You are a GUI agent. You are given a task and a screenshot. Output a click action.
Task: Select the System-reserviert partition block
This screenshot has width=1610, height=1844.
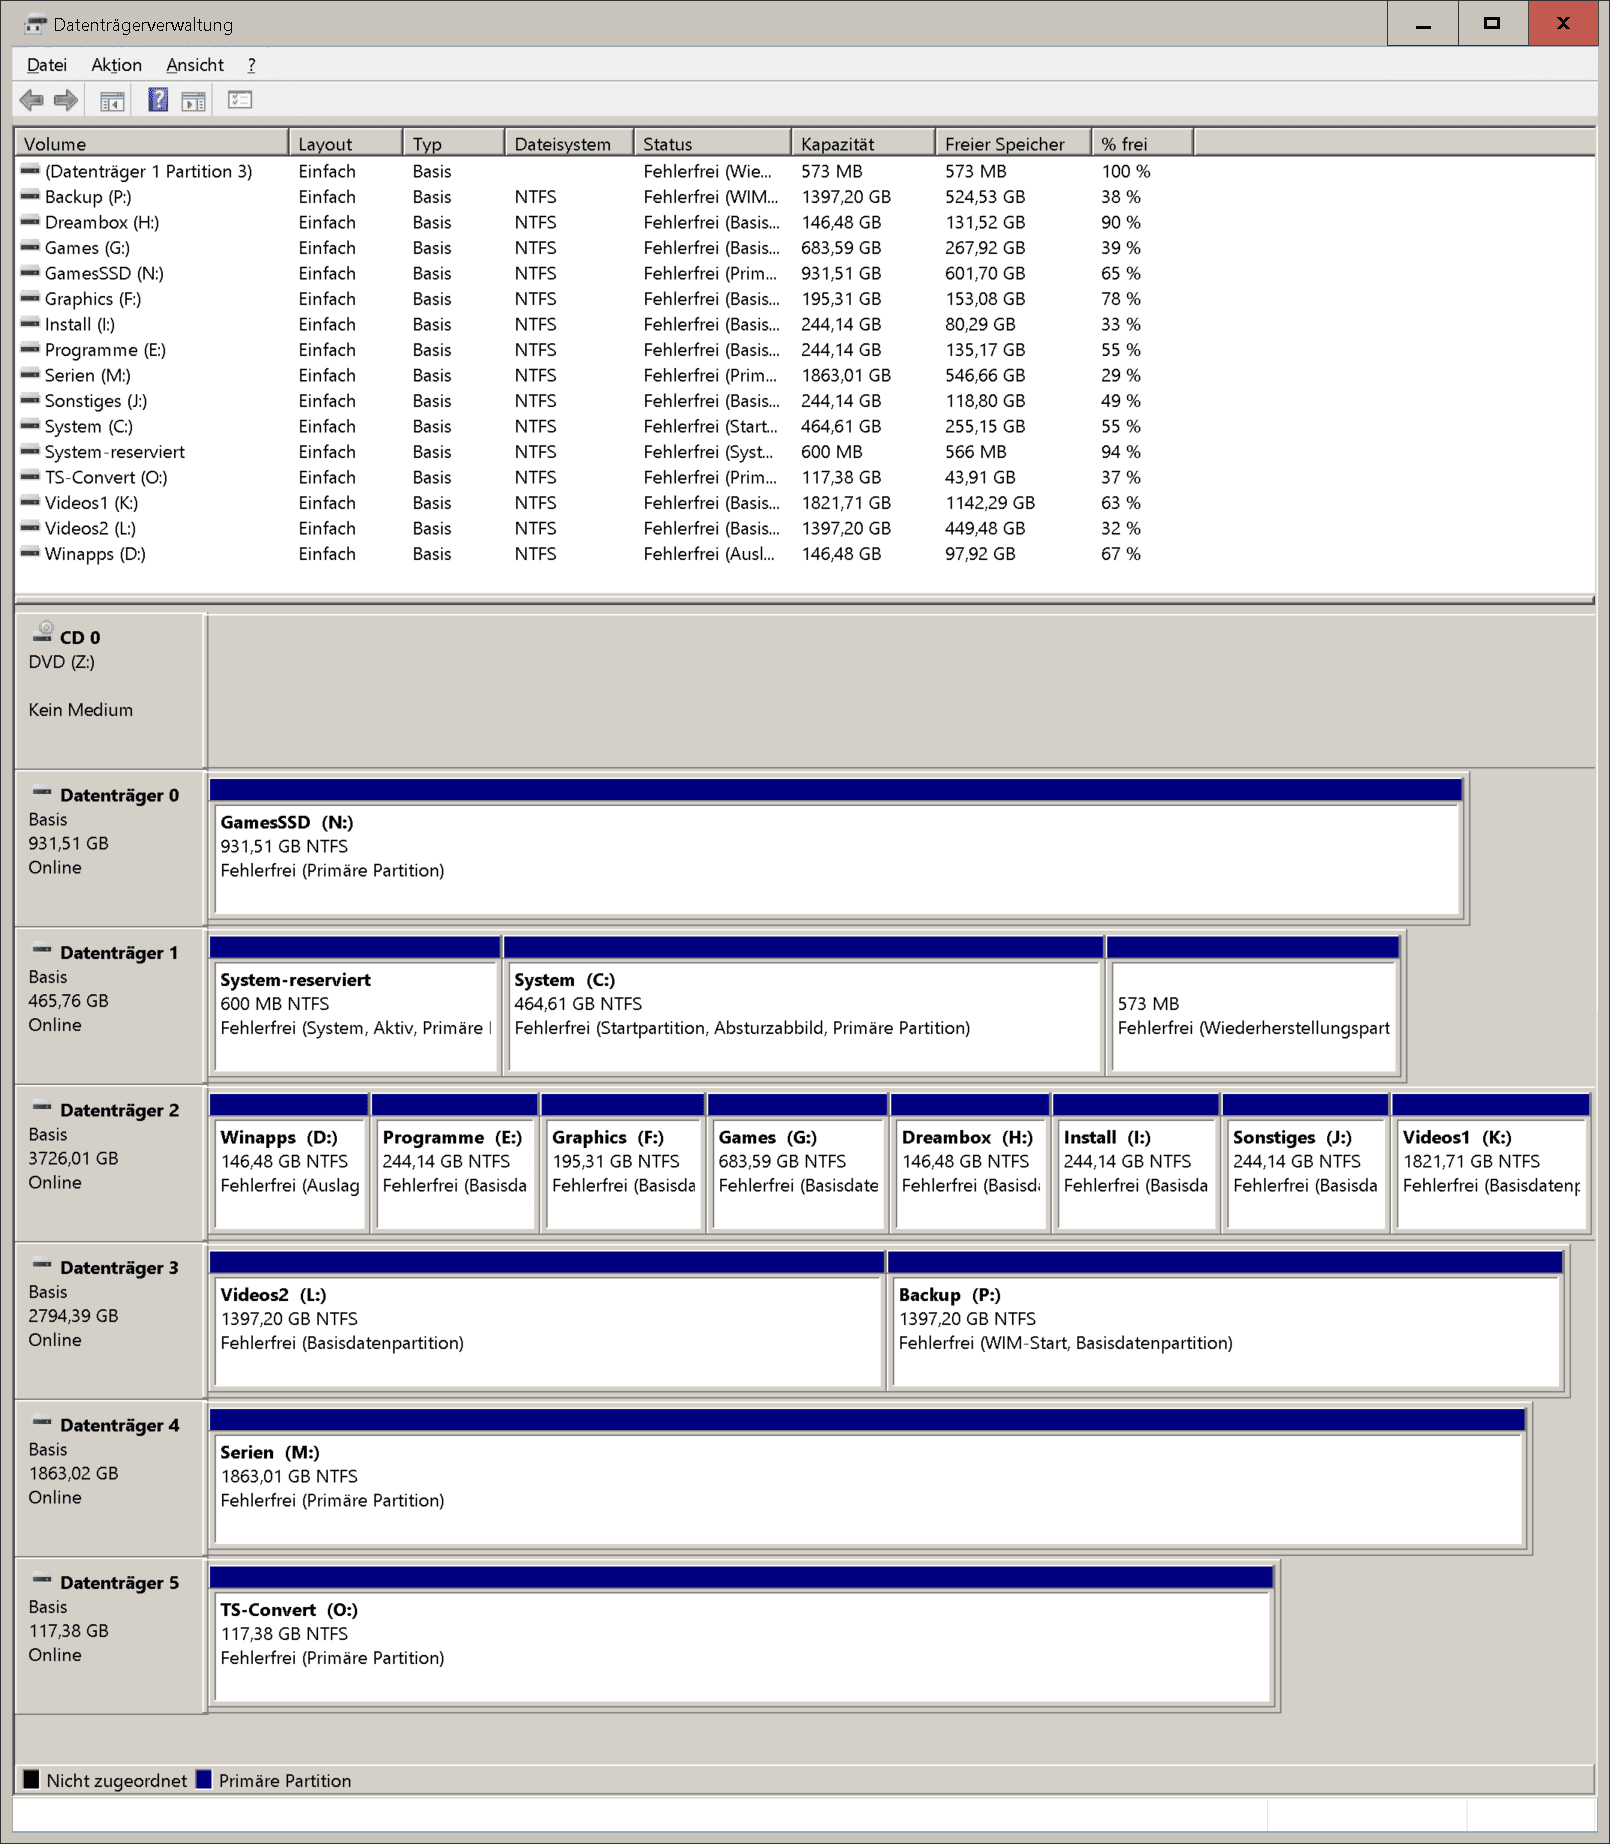355,1005
